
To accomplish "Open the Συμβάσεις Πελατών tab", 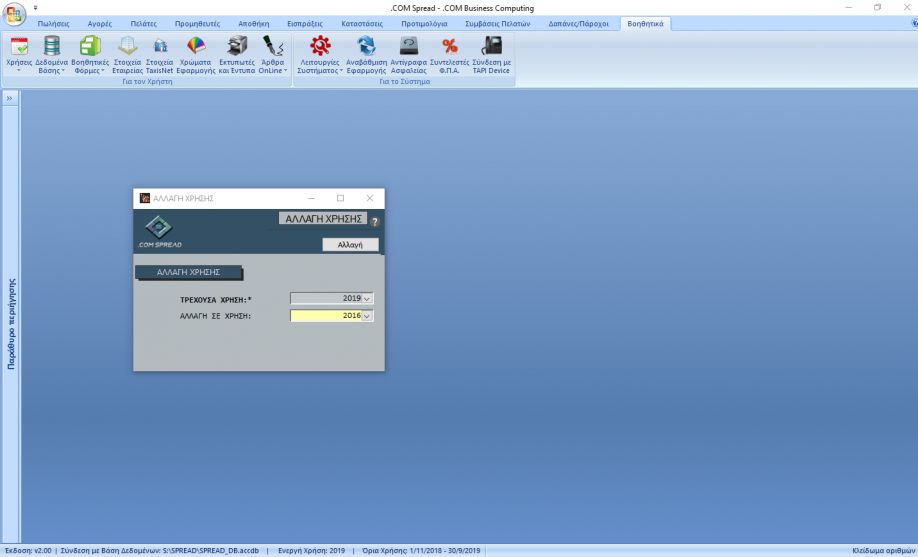I will (x=498, y=24).
